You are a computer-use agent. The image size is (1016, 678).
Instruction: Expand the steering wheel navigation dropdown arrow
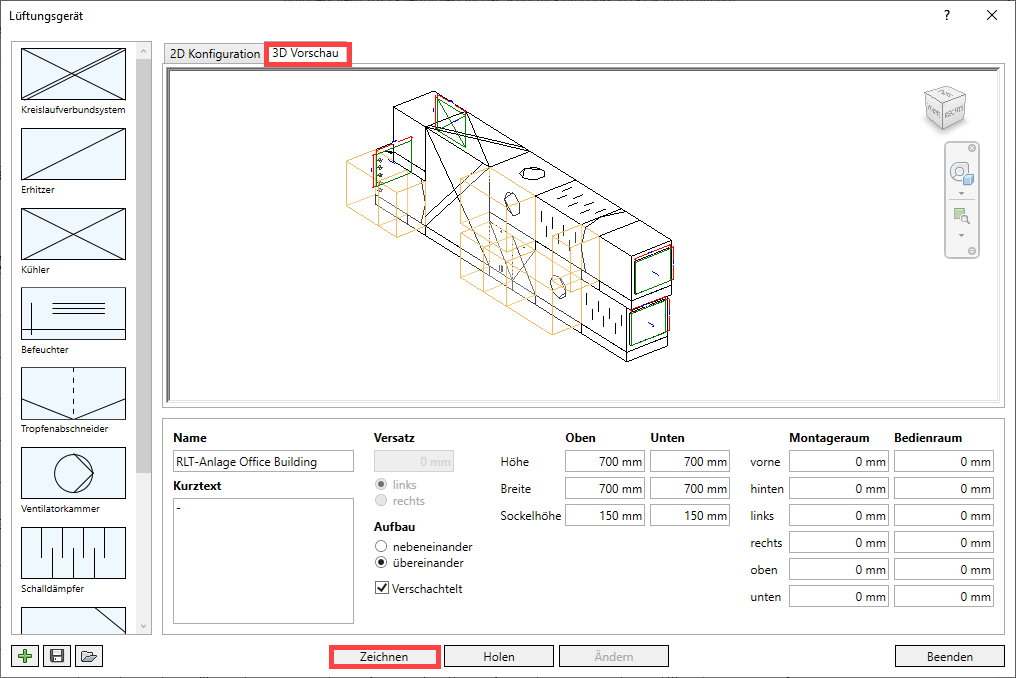[961, 193]
